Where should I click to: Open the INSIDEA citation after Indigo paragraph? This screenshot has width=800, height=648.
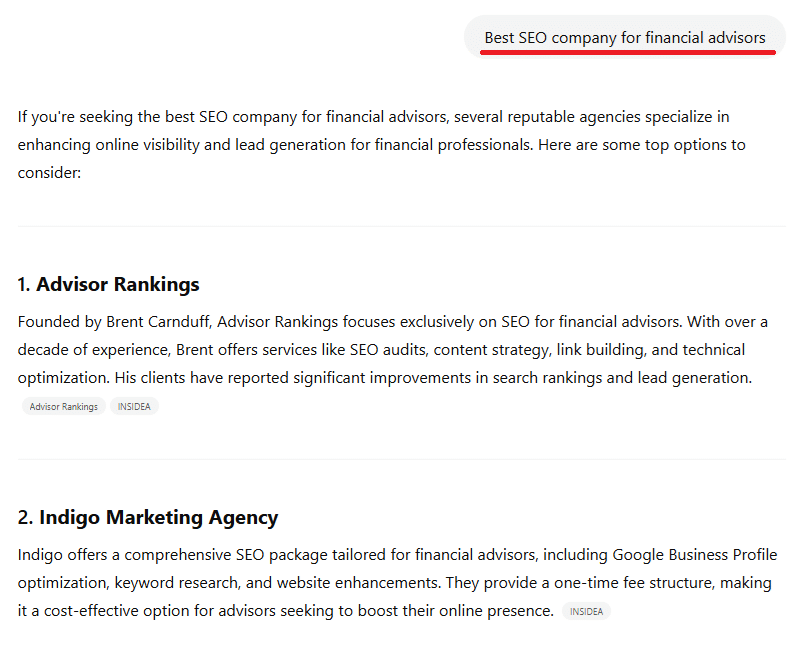586,611
